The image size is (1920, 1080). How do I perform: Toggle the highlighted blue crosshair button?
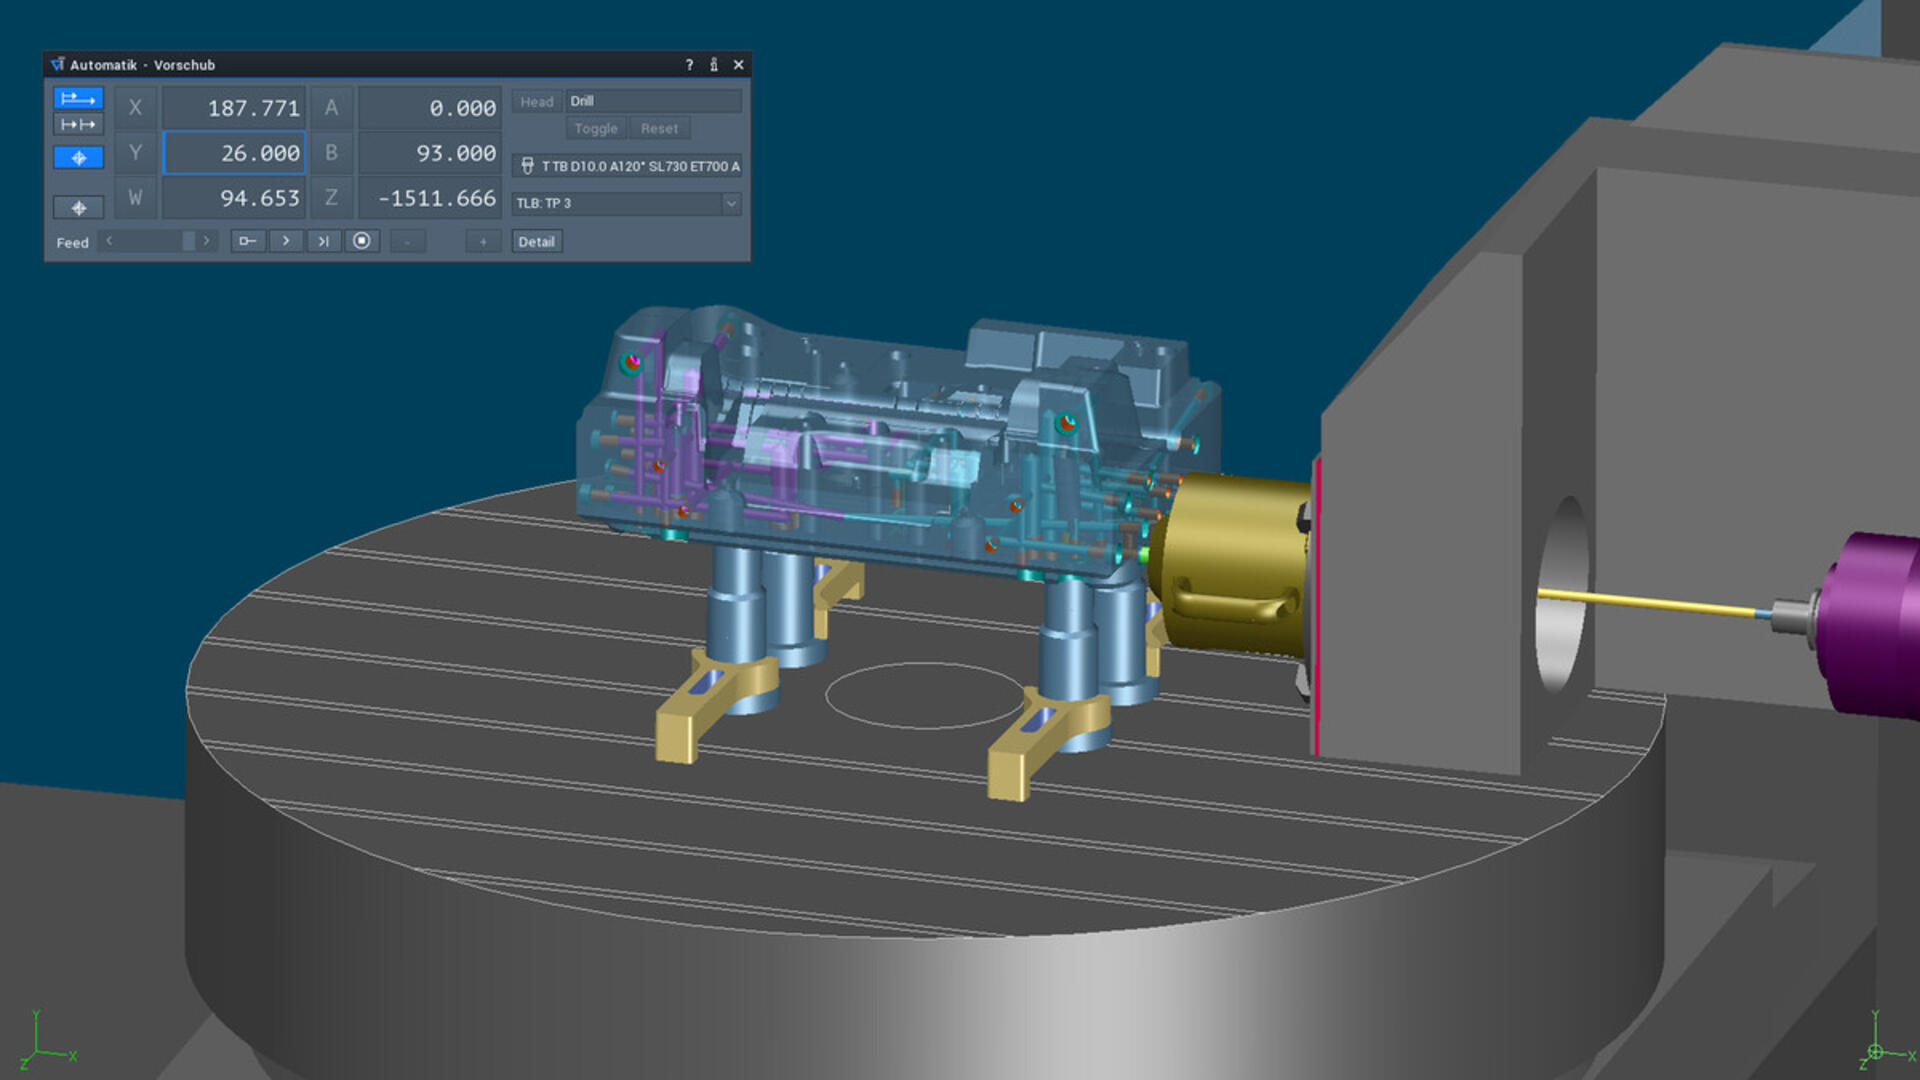pos(78,157)
